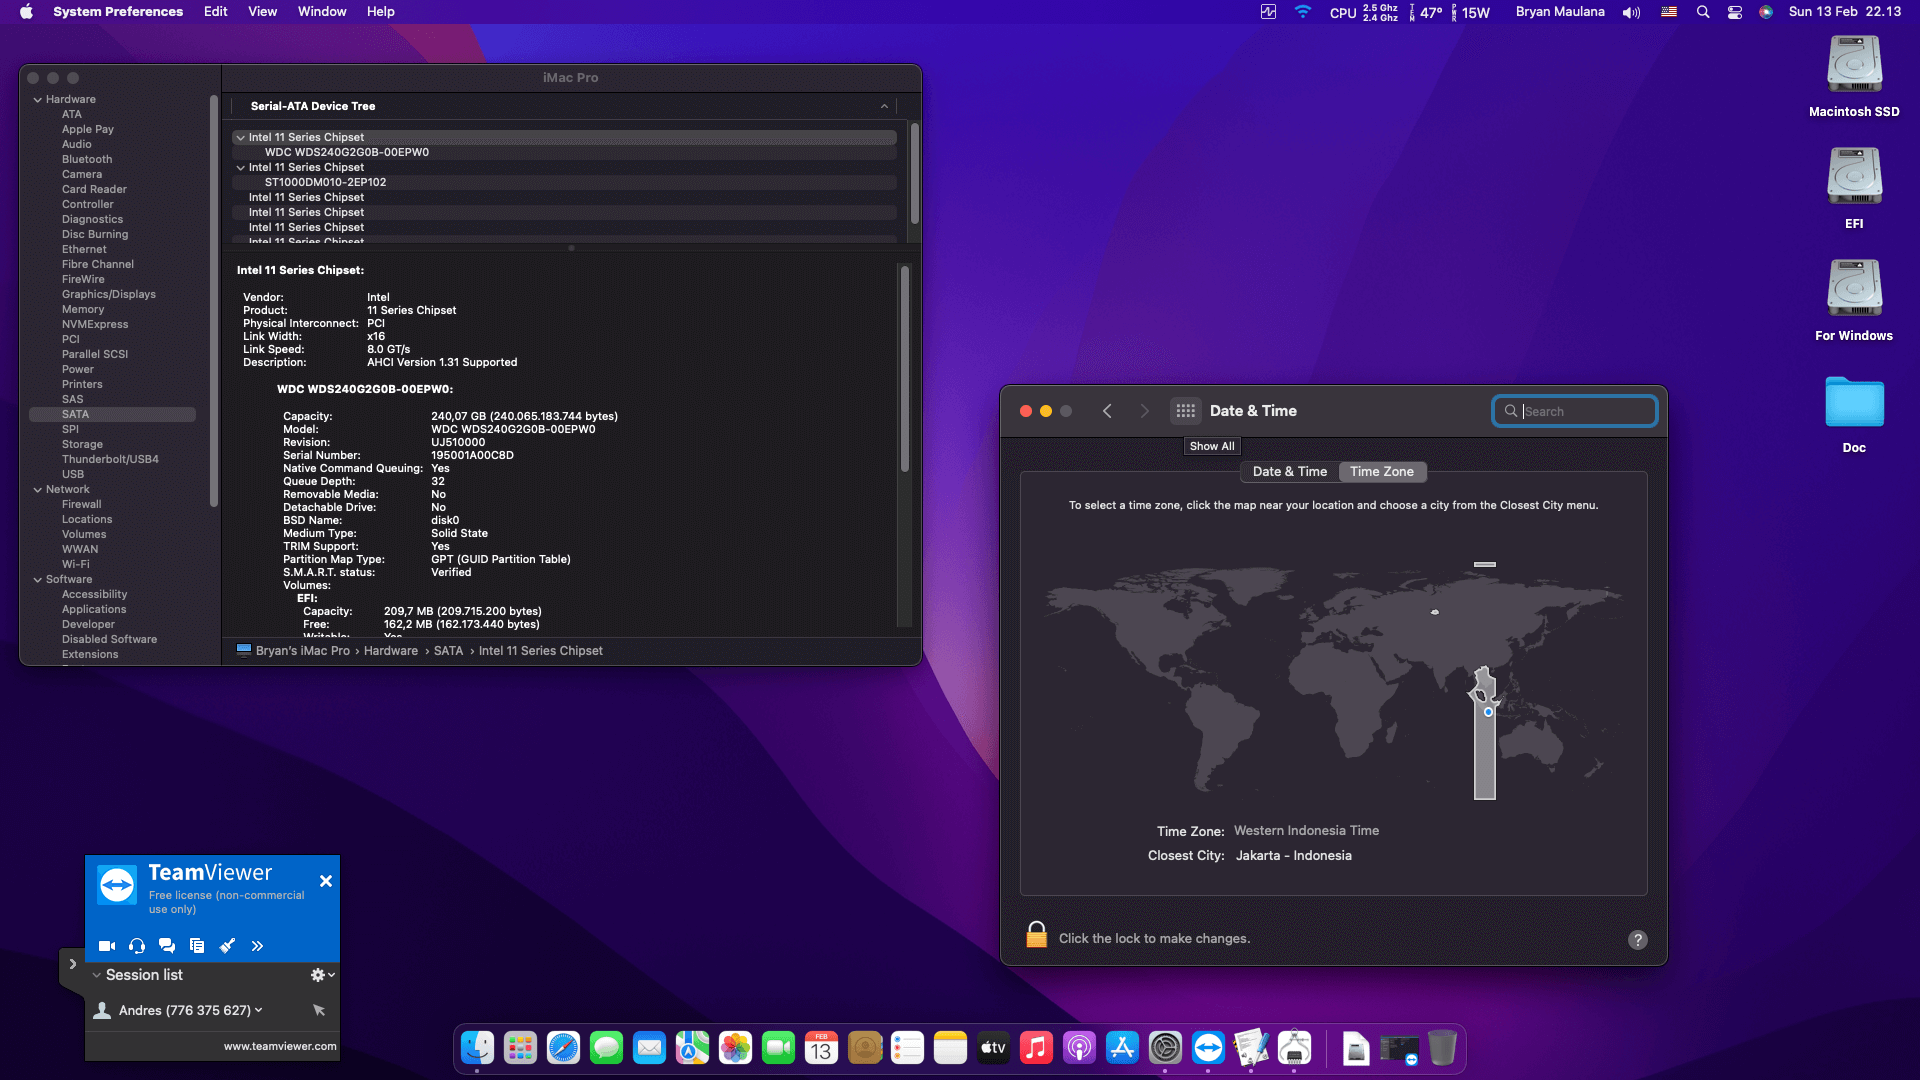Go back in System Preferences
Screen dimensions: 1920x1080
tap(1107, 411)
